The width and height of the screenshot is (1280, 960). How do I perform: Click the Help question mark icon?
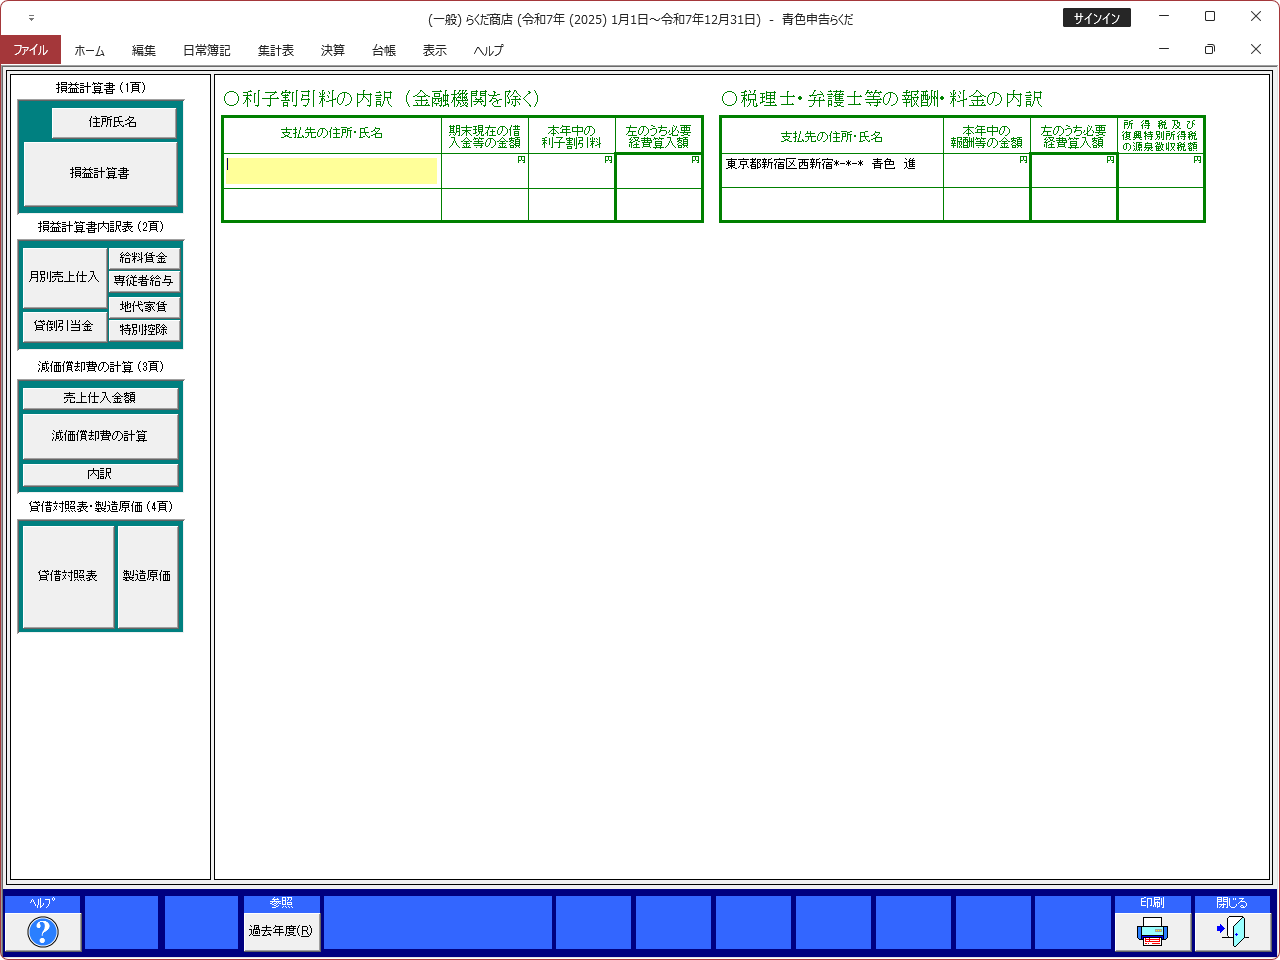43,931
